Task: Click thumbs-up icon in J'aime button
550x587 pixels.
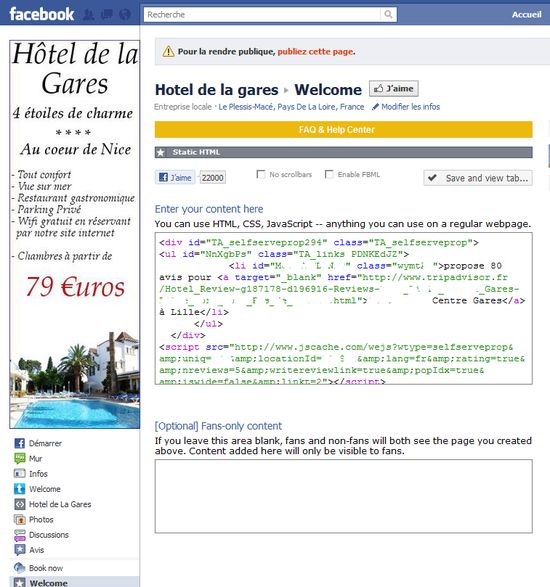Action: [x=378, y=89]
